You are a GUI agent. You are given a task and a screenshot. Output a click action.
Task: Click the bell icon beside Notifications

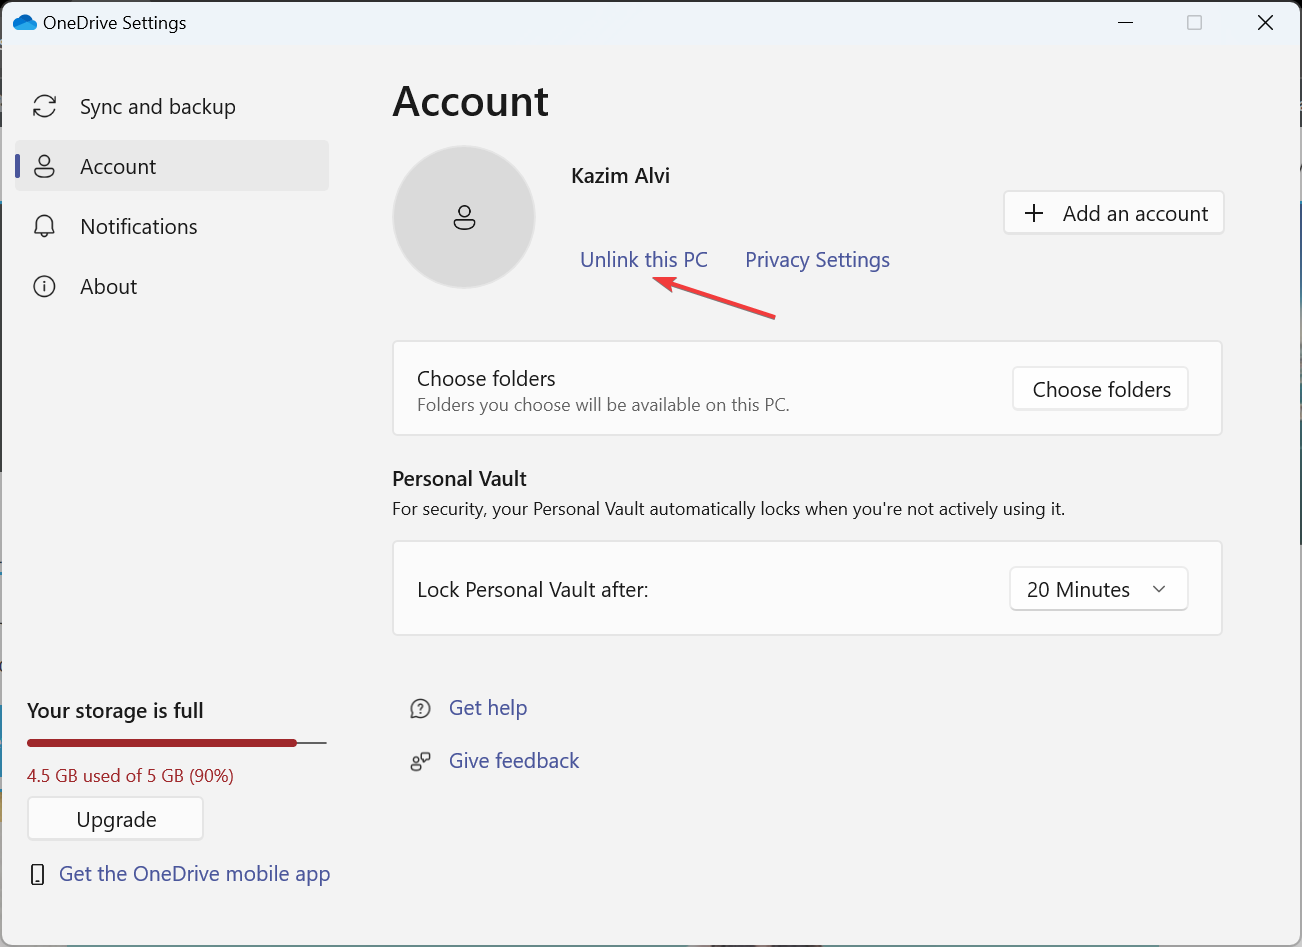(44, 226)
